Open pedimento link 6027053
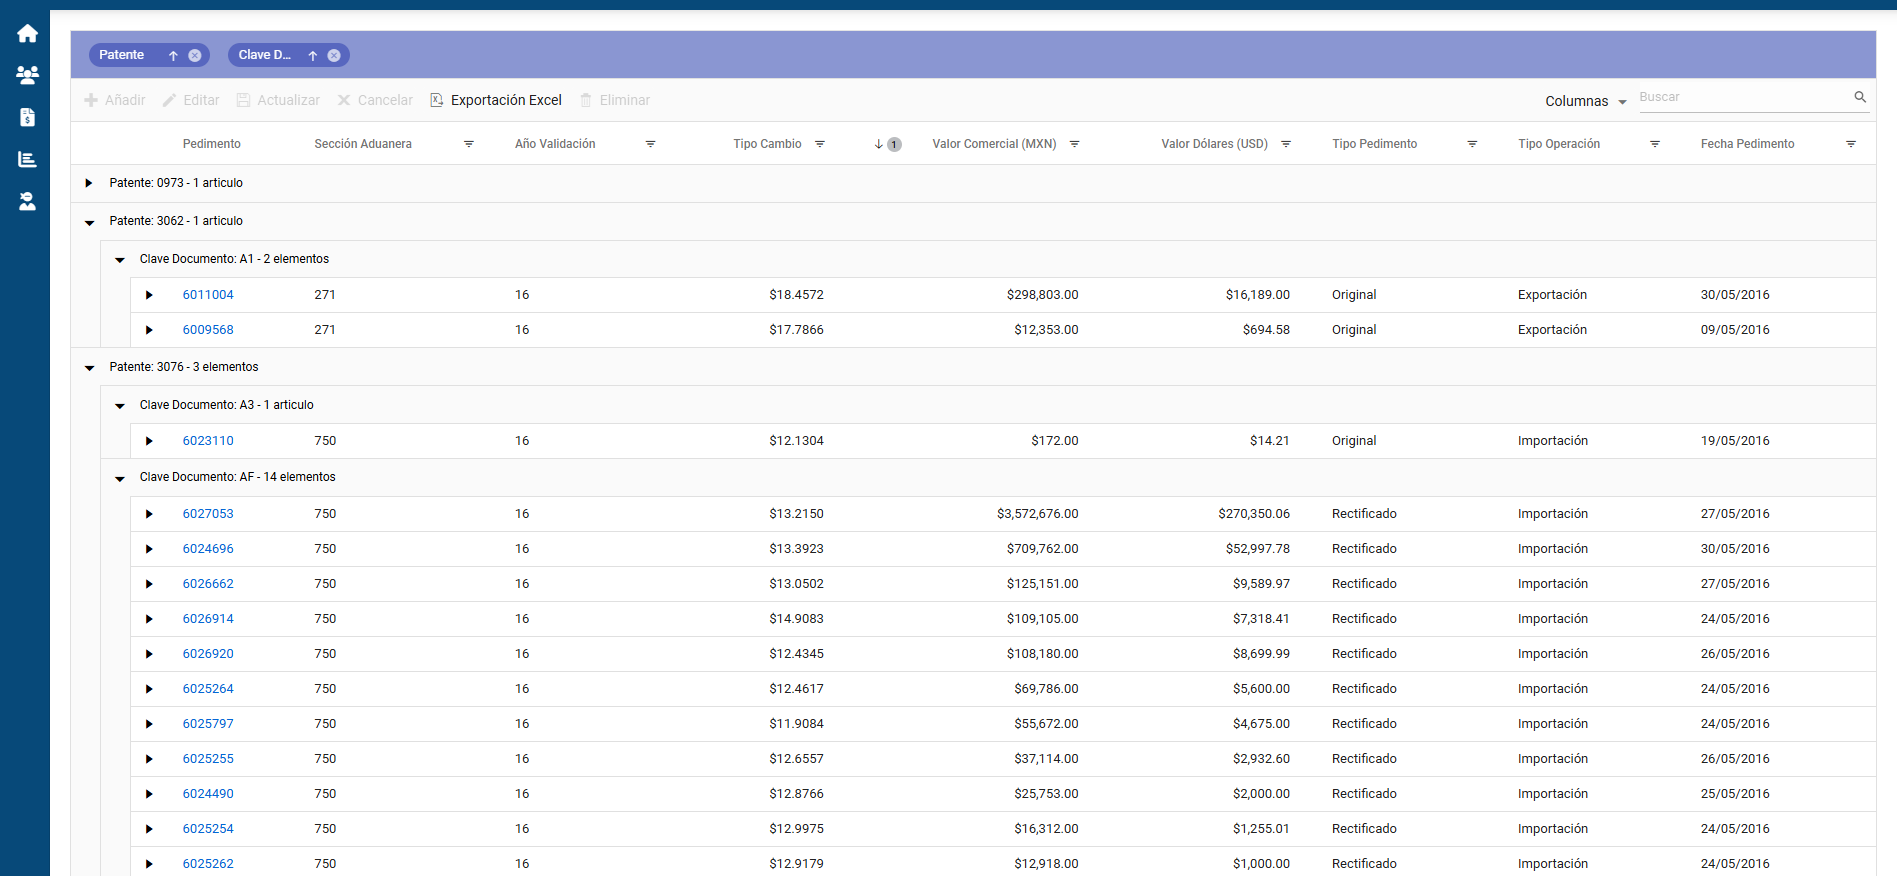The height and width of the screenshot is (876, 1897). coord(208,514)
